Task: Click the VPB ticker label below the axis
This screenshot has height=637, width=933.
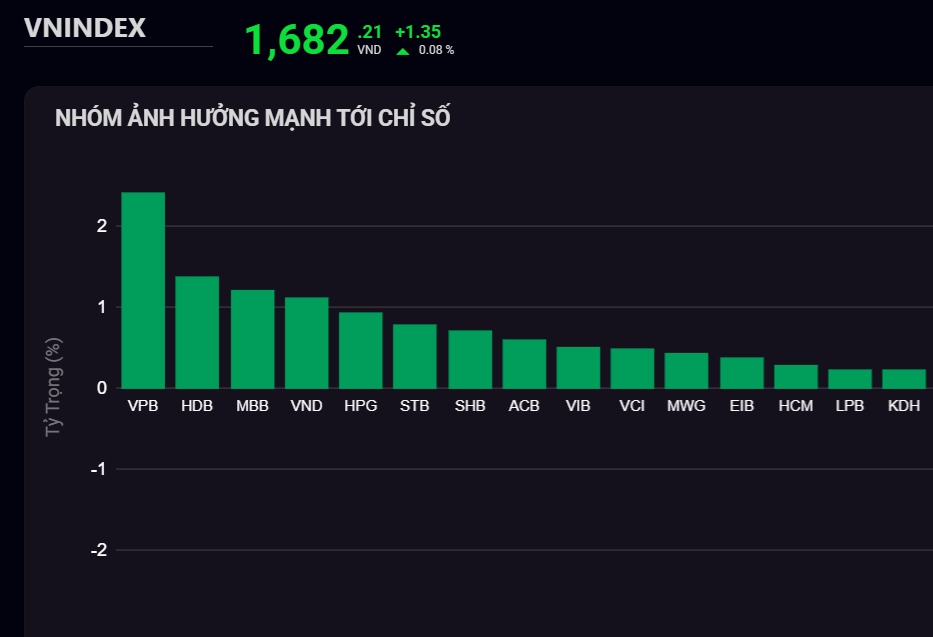Action: tap(143, 406)
